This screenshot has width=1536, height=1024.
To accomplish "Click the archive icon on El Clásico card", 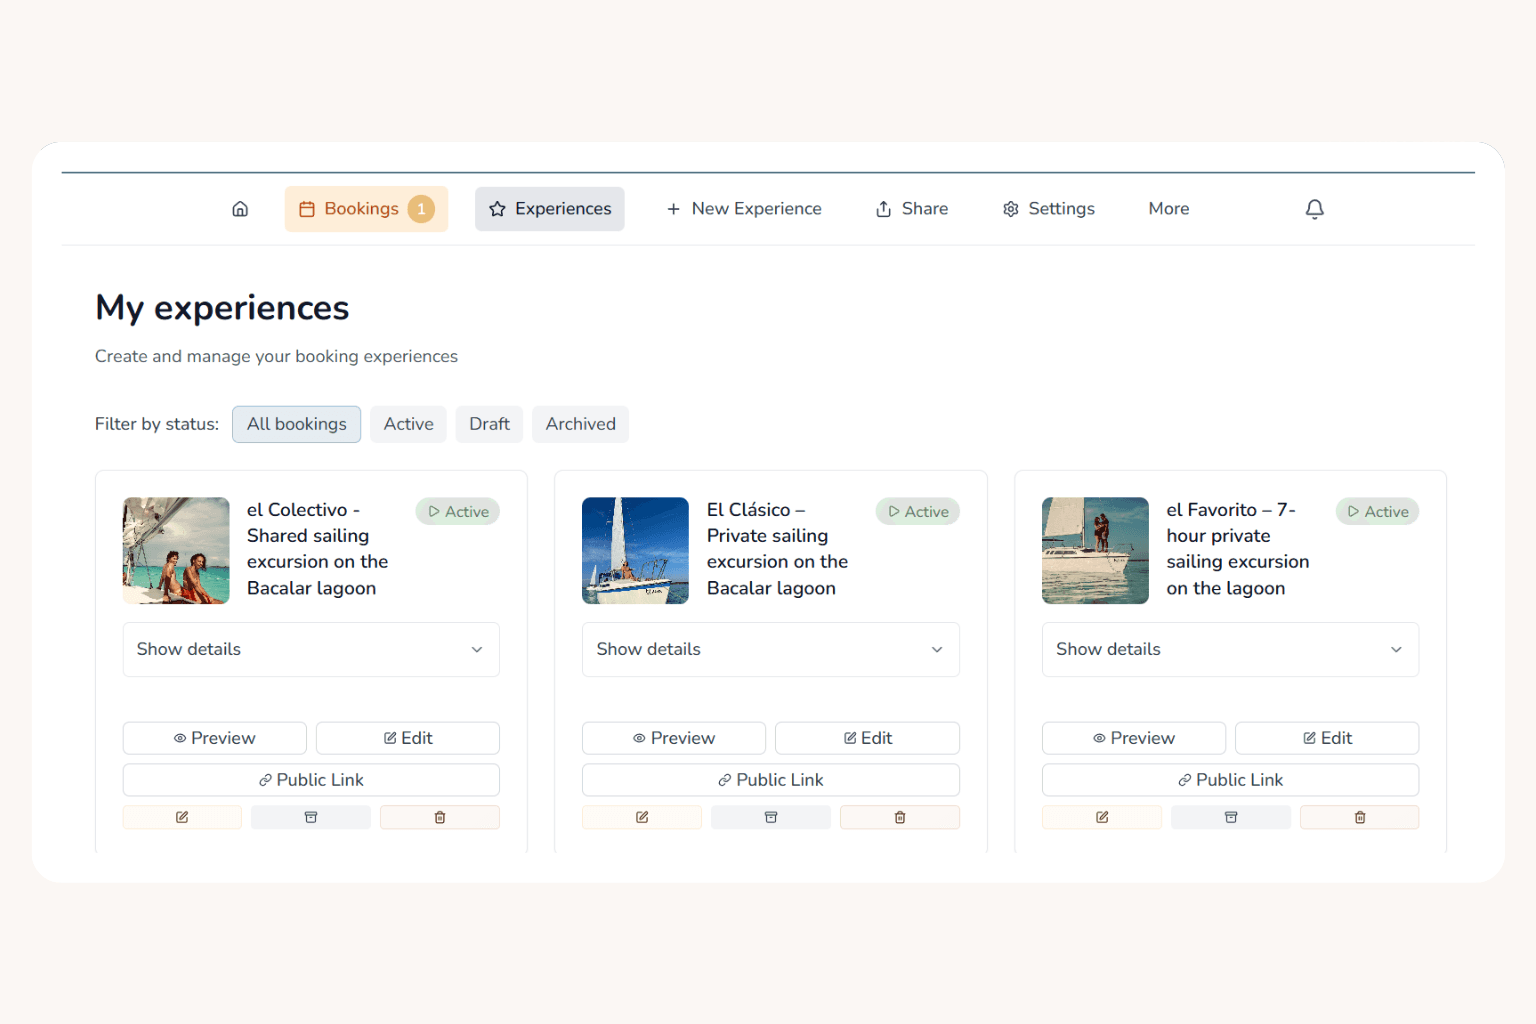I will tap(770, 817).
